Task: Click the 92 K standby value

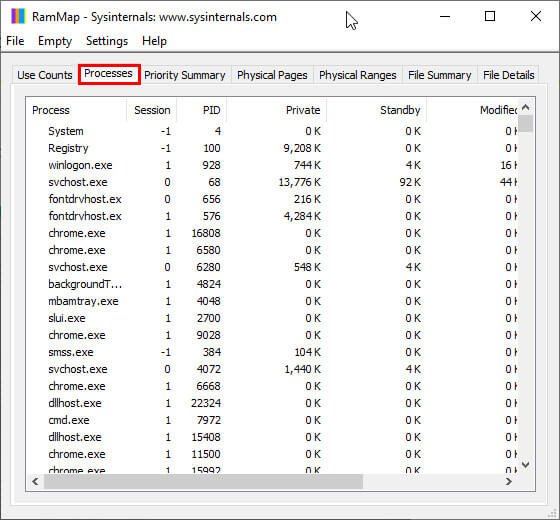Action: 410,182
